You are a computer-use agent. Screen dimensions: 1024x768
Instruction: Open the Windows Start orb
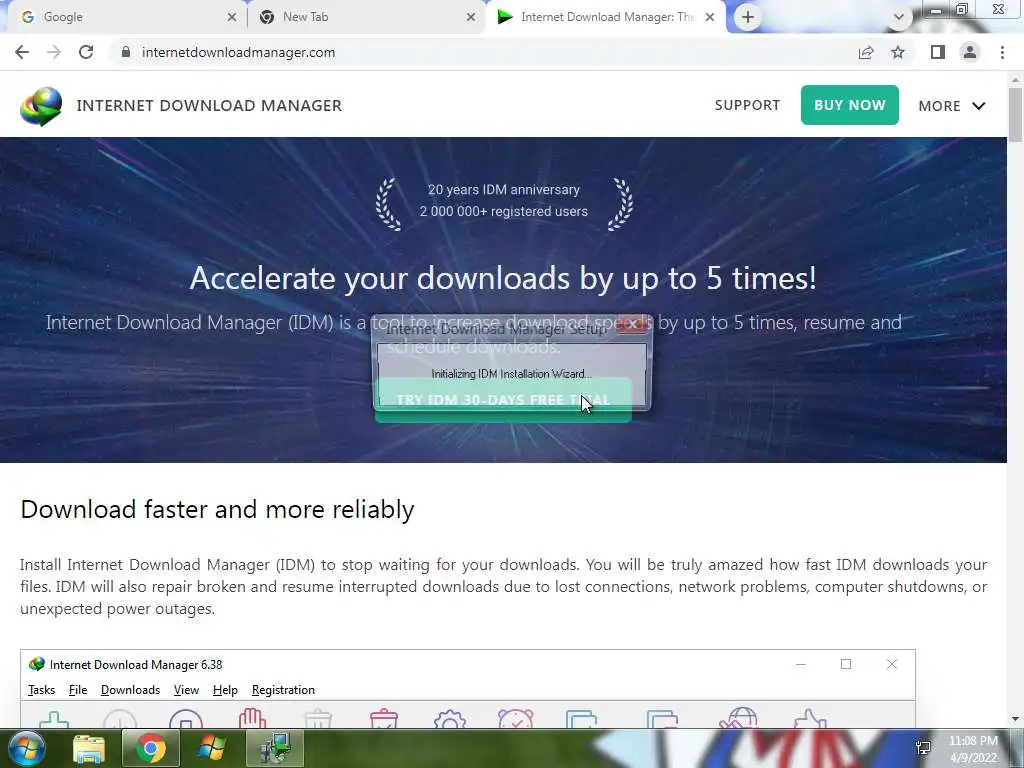click(x=25, y=748)
